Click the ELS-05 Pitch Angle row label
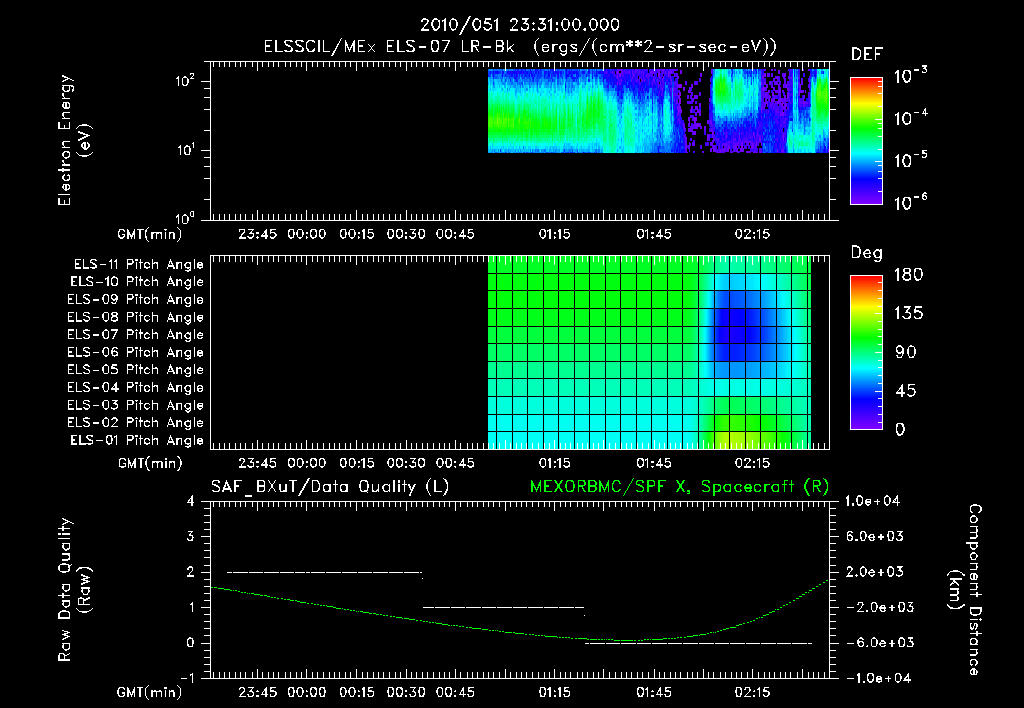The width and height of the screenshot is (1024, 708). (x=136, y=370)
